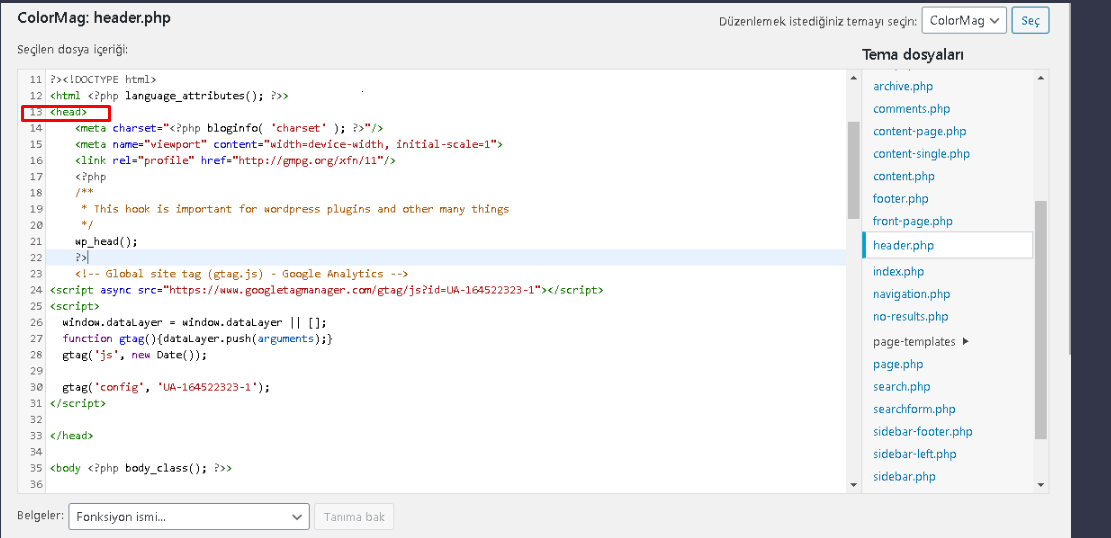This screenshot has height=538, width=1111.
Task: Open comments.php in theme files
Action: [x=911, y=109]
